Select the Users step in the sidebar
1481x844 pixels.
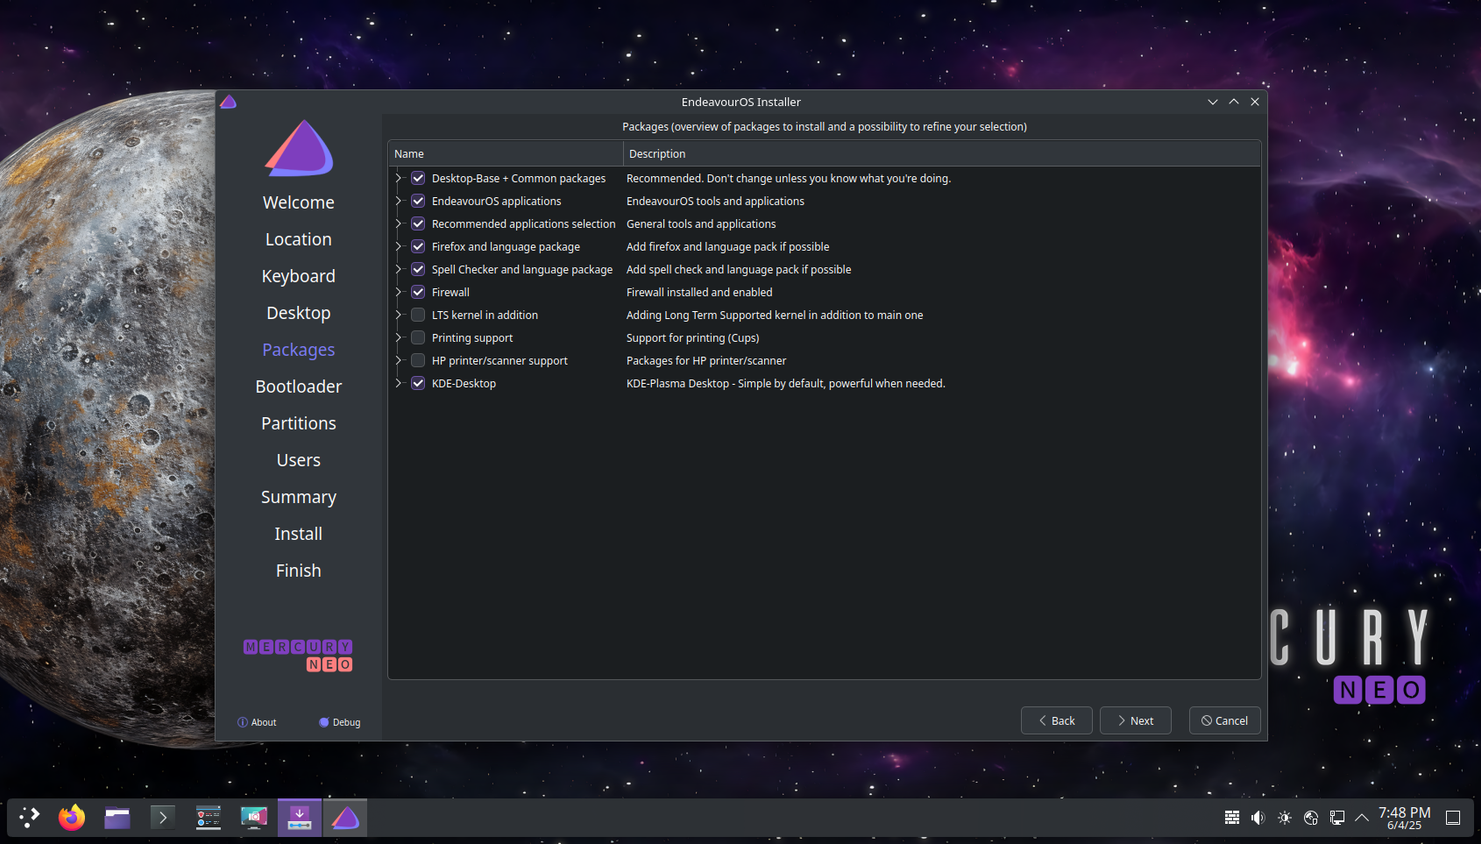298,460
